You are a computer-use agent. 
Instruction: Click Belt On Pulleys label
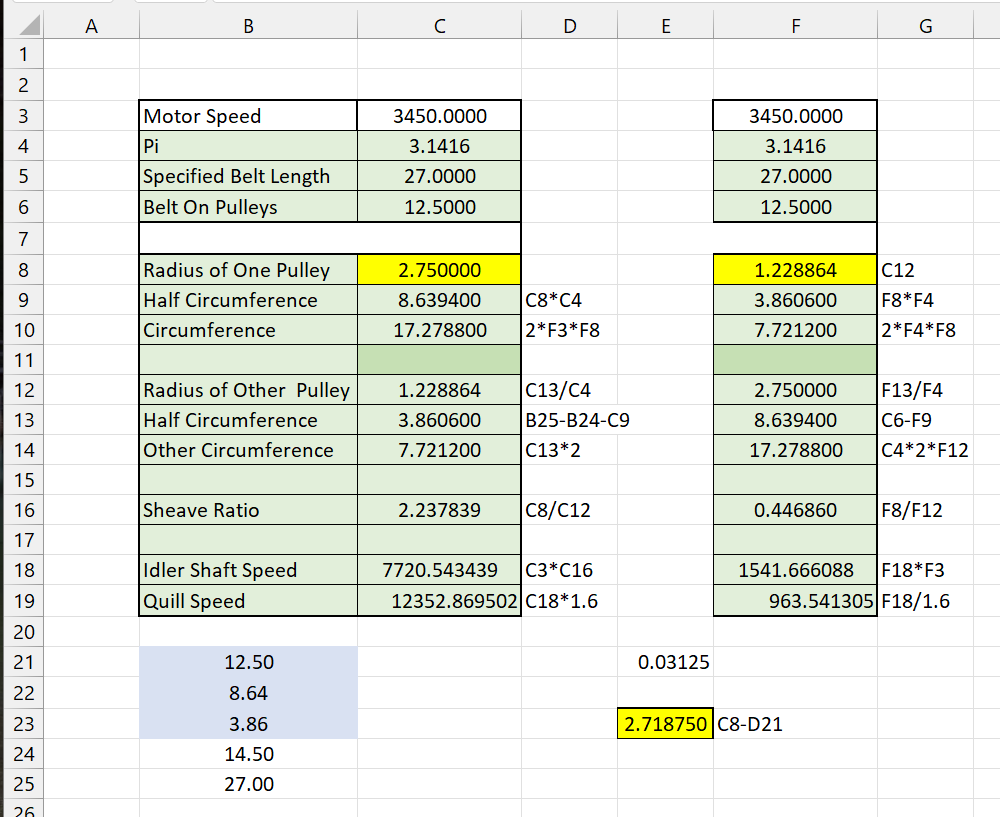pyautogui.click(x=248, y=207)
